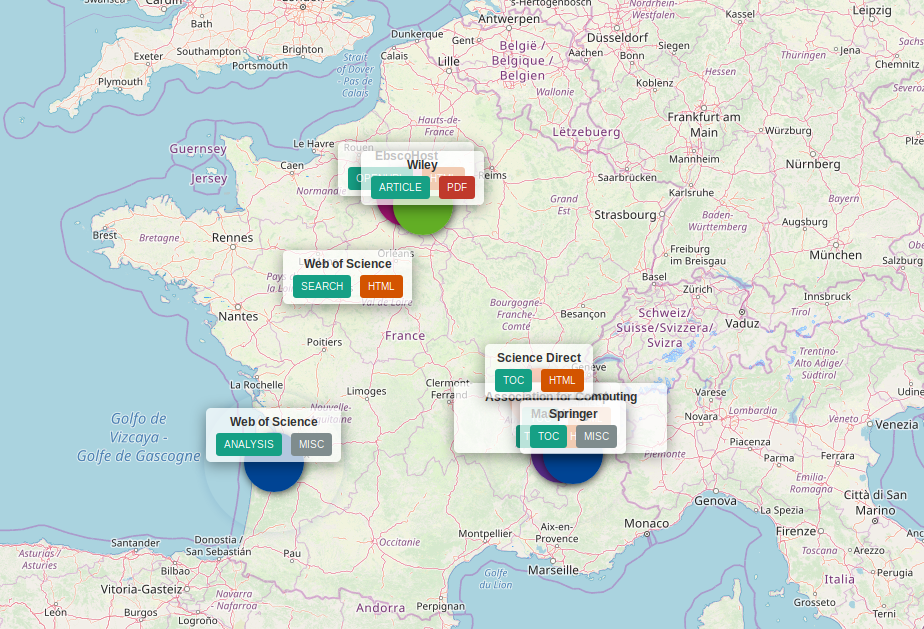Click the Poitiers city label

pyautogui.click(x=324, y=342)
